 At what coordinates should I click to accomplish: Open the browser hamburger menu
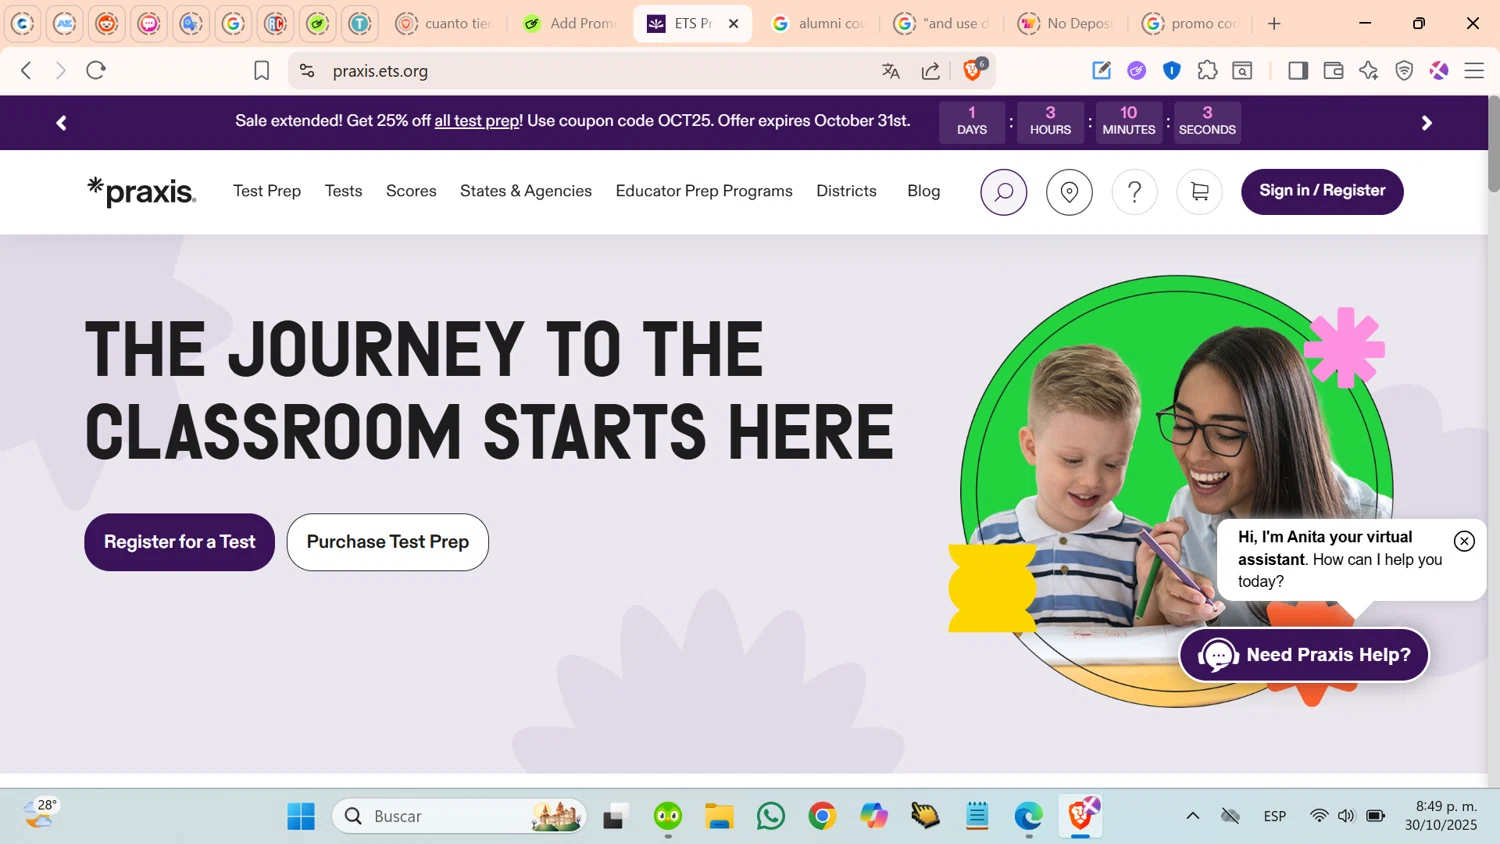1474,70
